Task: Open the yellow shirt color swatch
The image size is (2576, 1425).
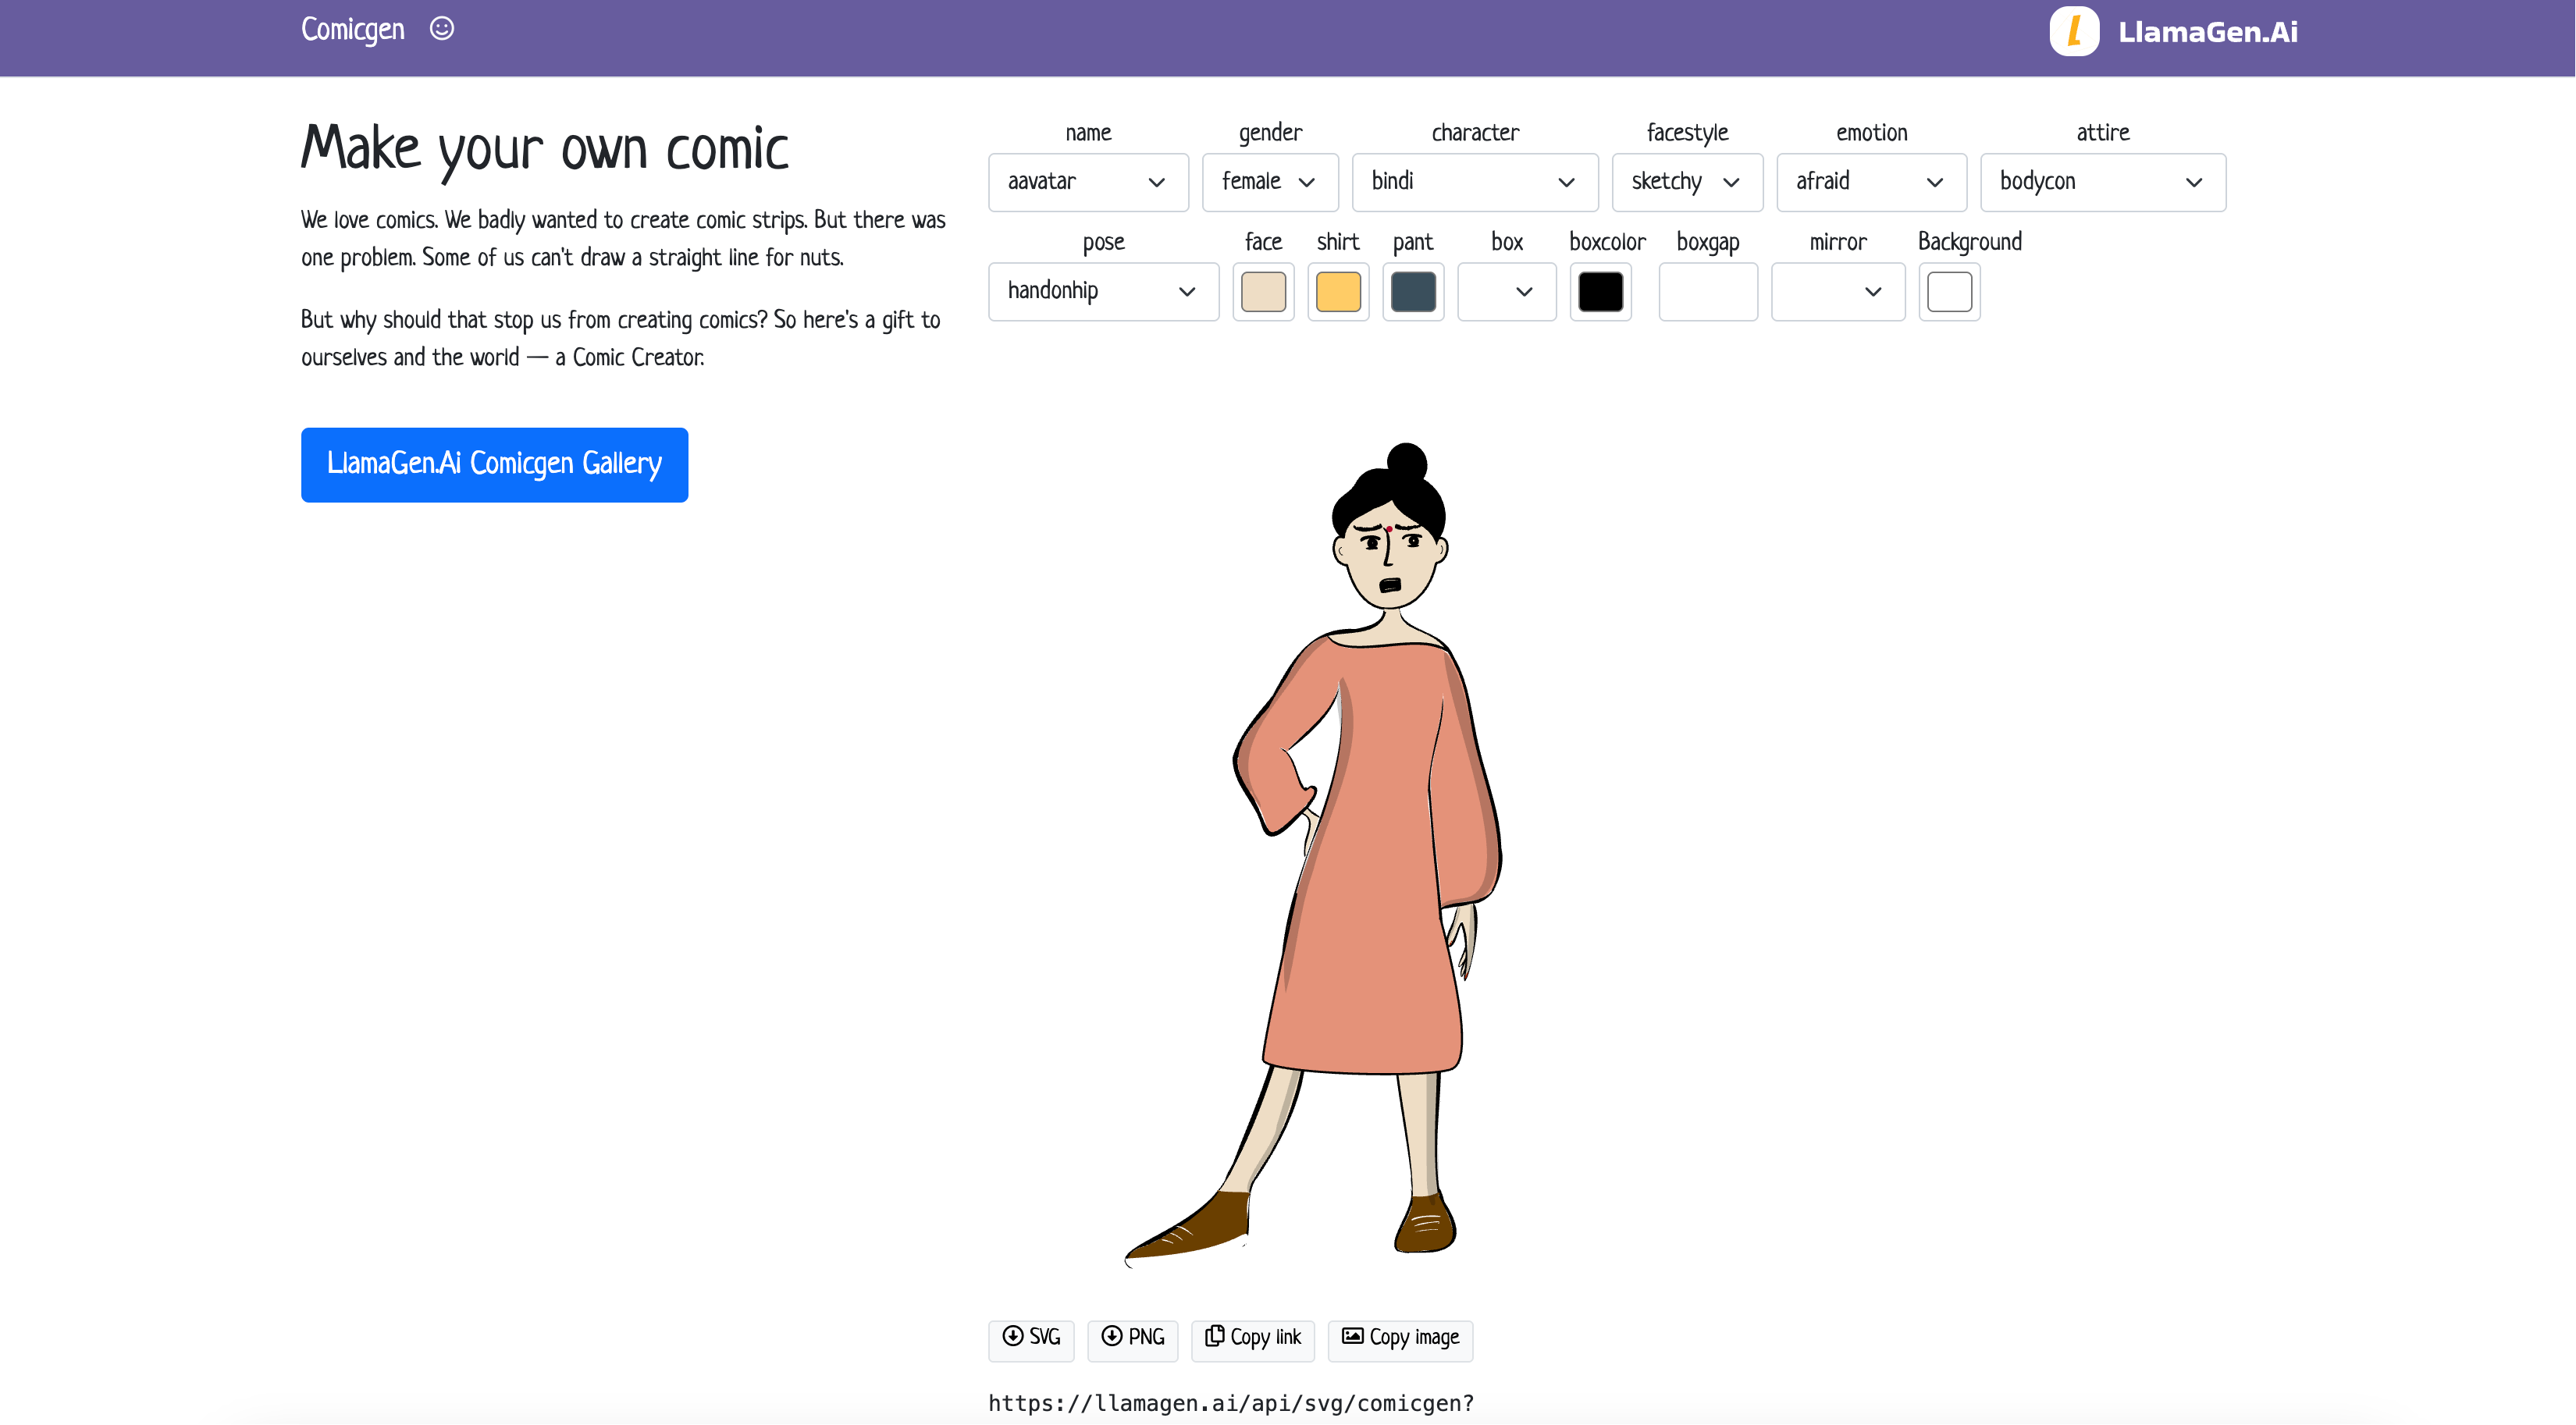Action: tap(1338, 292)
